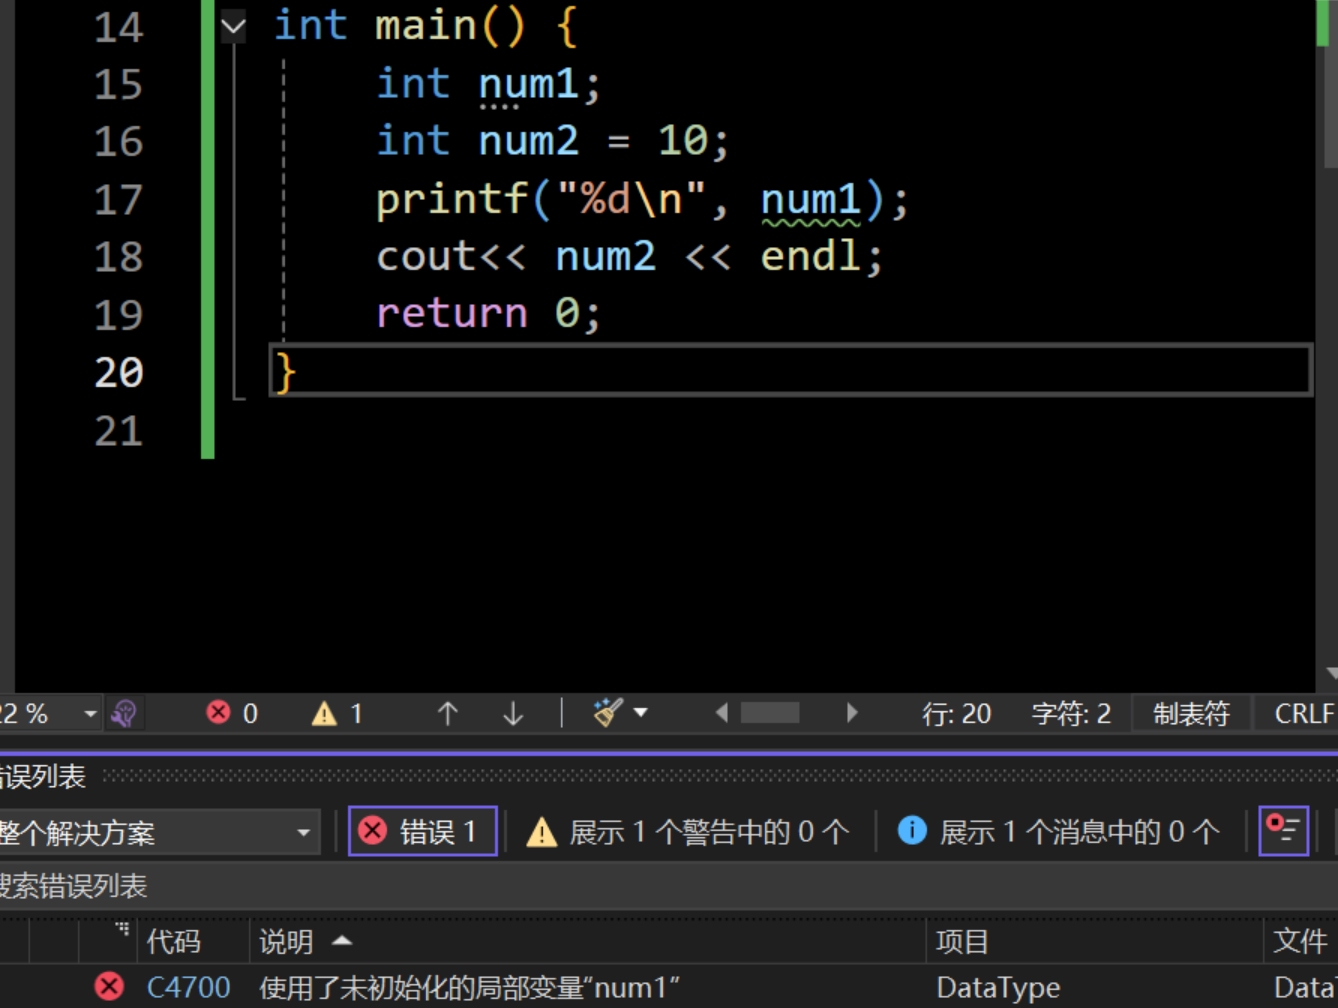Click the red error count indicator showing 0
1338x1008 pixels.
pos(232,713)
